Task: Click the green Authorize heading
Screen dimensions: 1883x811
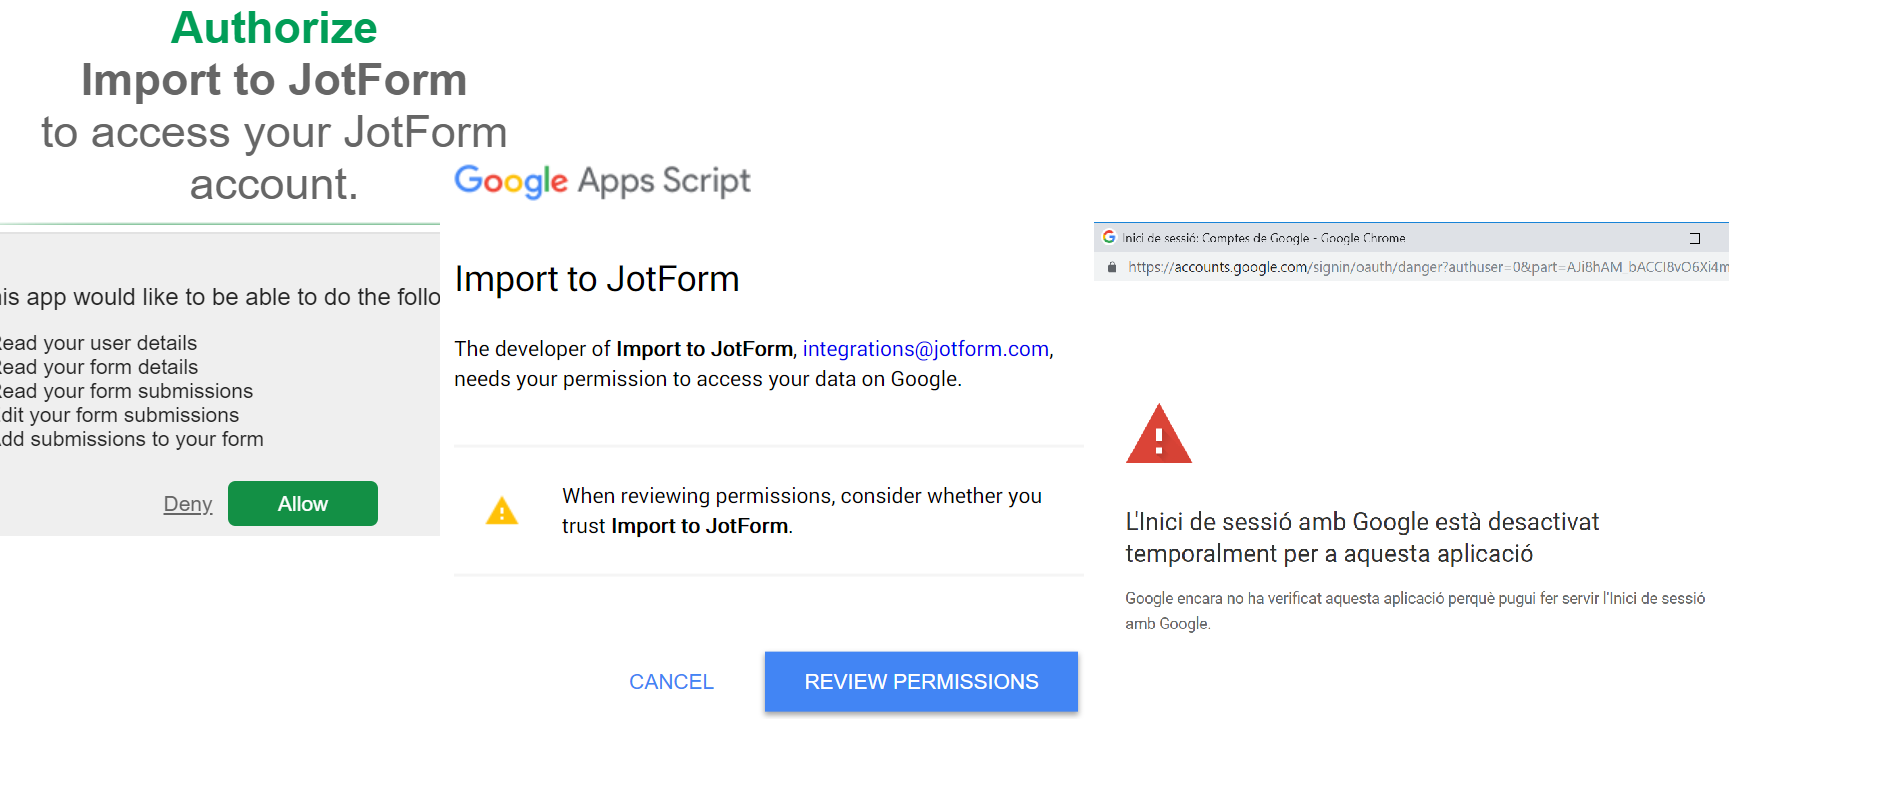Action: tap(274, 28)
